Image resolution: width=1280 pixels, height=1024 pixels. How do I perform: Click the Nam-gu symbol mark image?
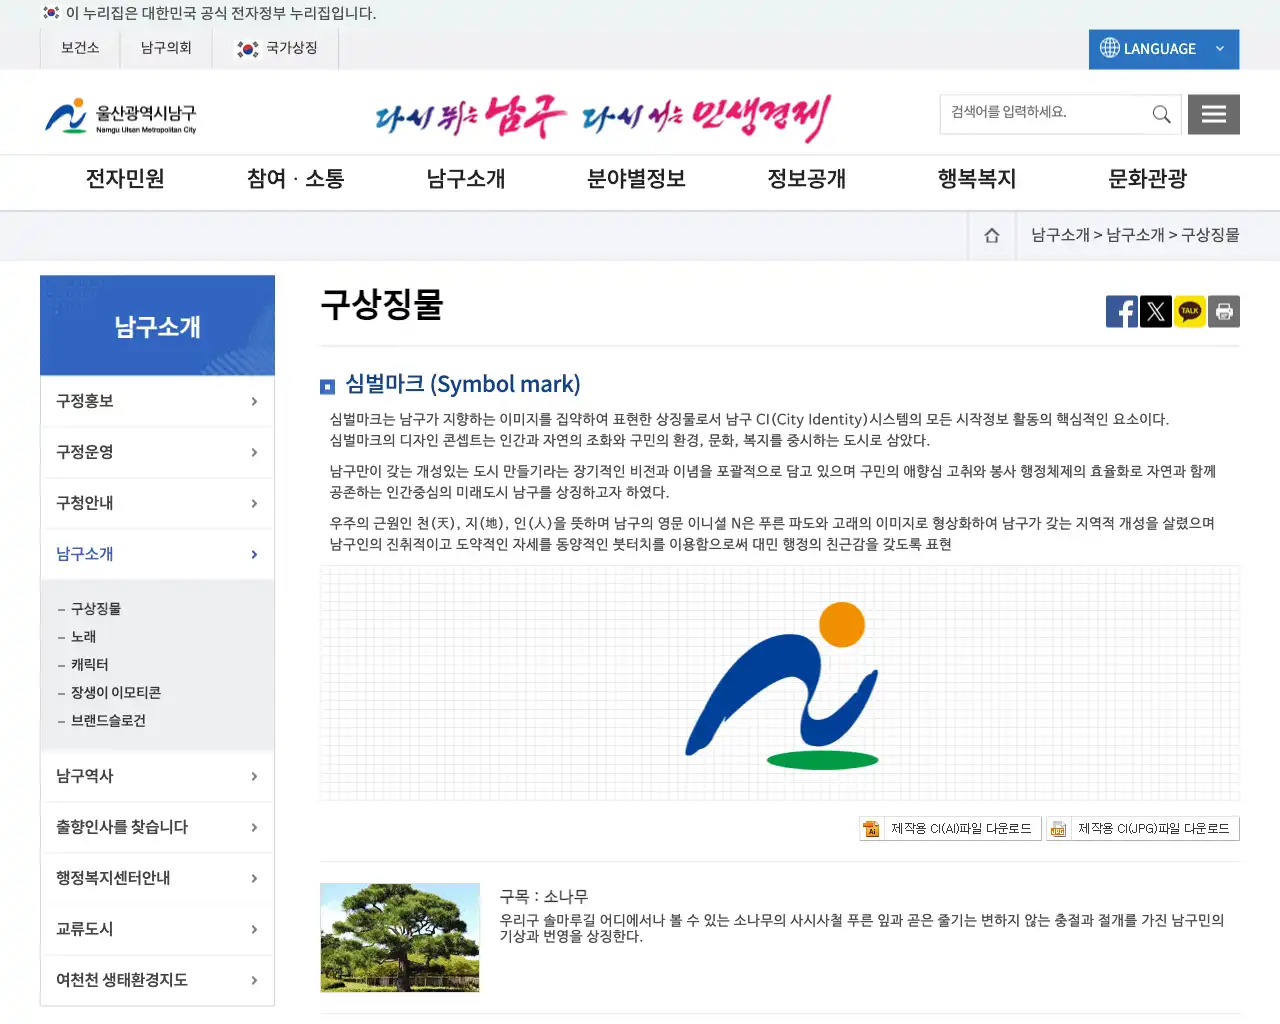pos(782,685)
